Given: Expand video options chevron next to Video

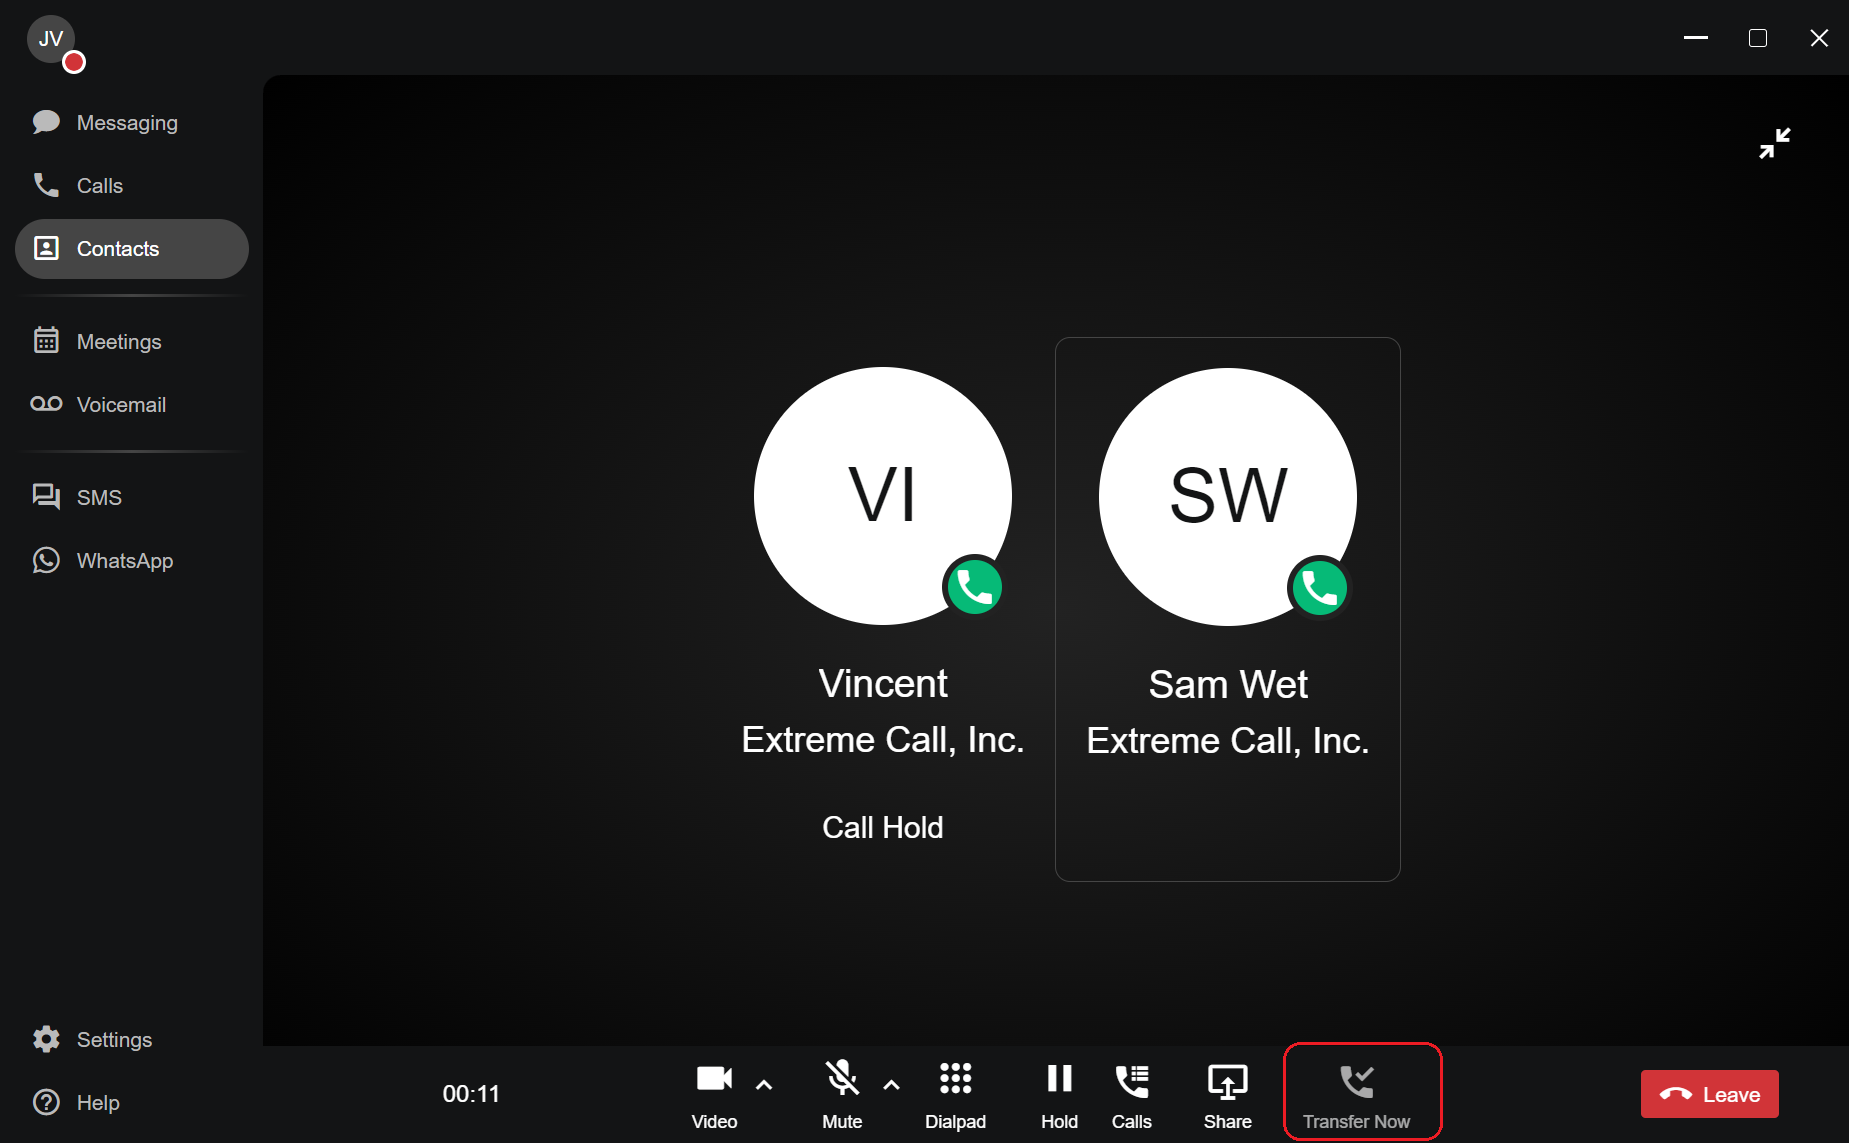Looking at the screenshot, I should pos(764,1084).
